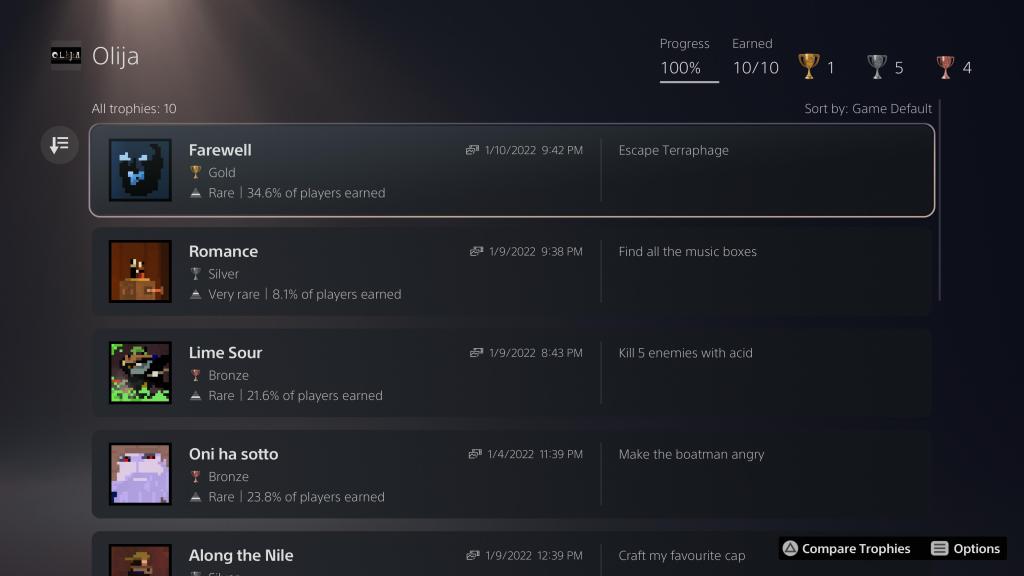Click the 100% progress bar
This screenshot has width=1024, height=576.
[689, 81]
